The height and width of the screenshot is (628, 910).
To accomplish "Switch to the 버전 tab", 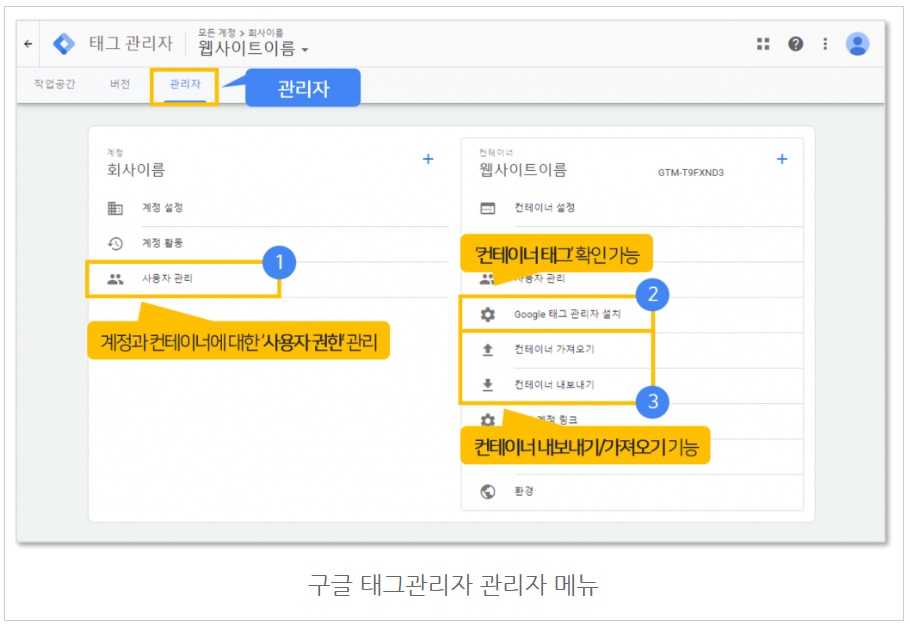I will 120,84.
